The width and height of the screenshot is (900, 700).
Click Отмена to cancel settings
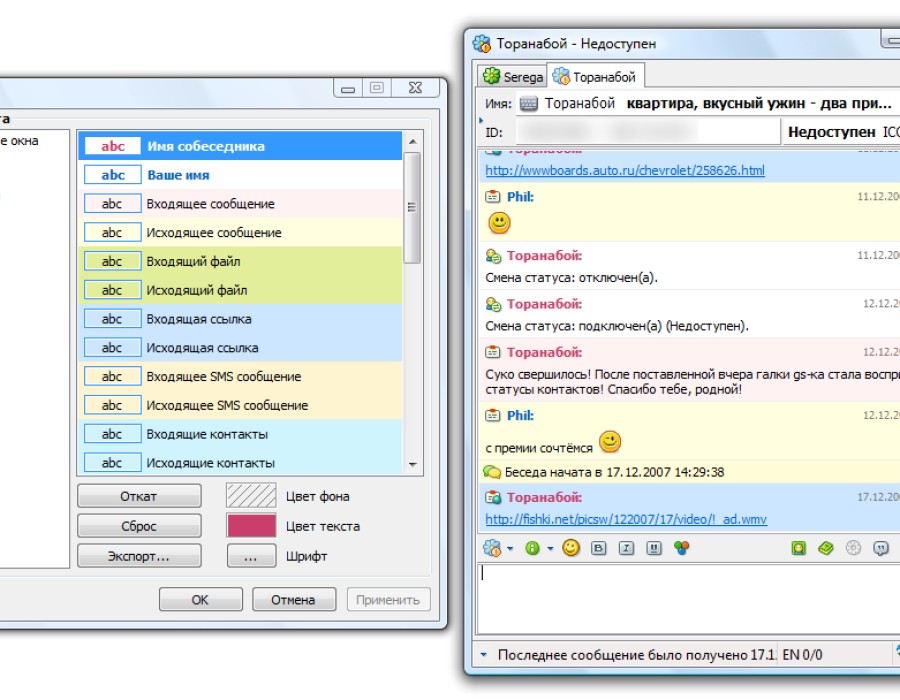coord(294,600)
